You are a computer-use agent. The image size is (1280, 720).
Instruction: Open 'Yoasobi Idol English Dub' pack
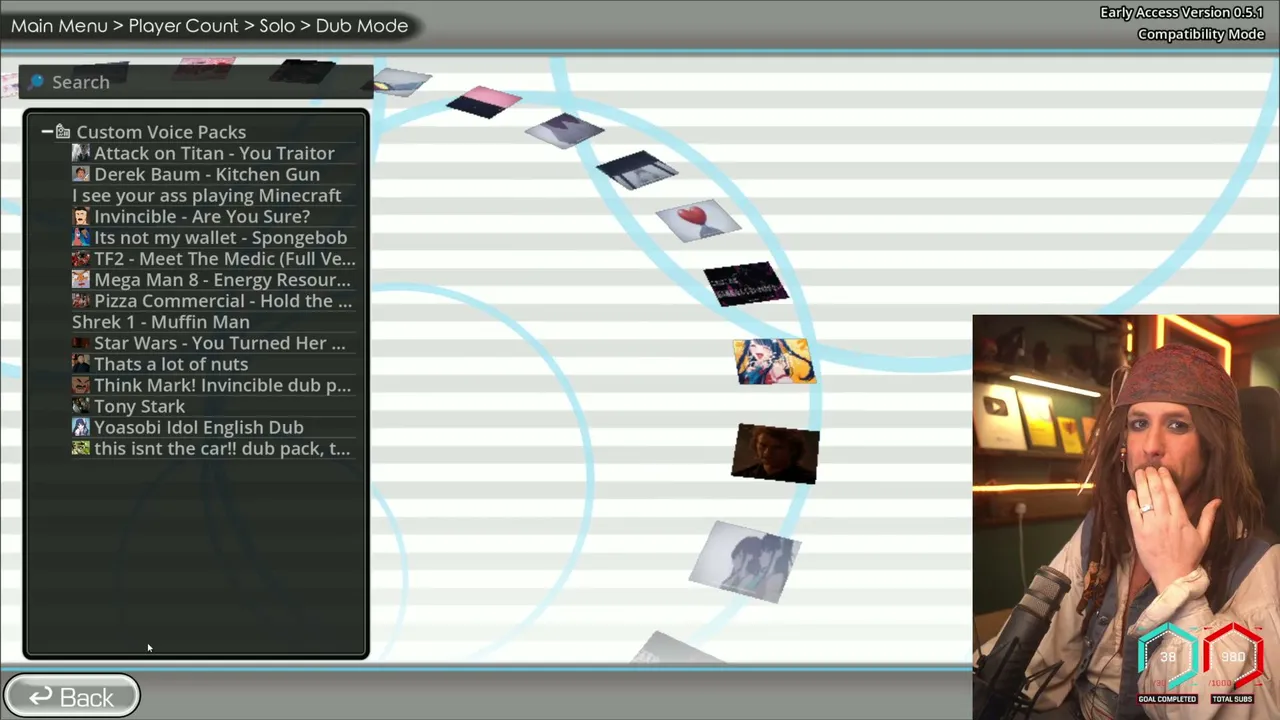click(198, 427)
